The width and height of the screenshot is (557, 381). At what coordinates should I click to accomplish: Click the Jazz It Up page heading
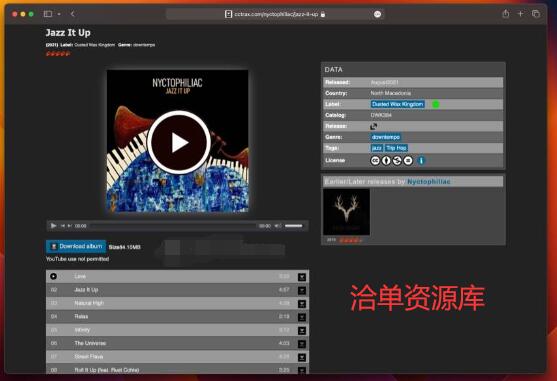click(68, 33)
